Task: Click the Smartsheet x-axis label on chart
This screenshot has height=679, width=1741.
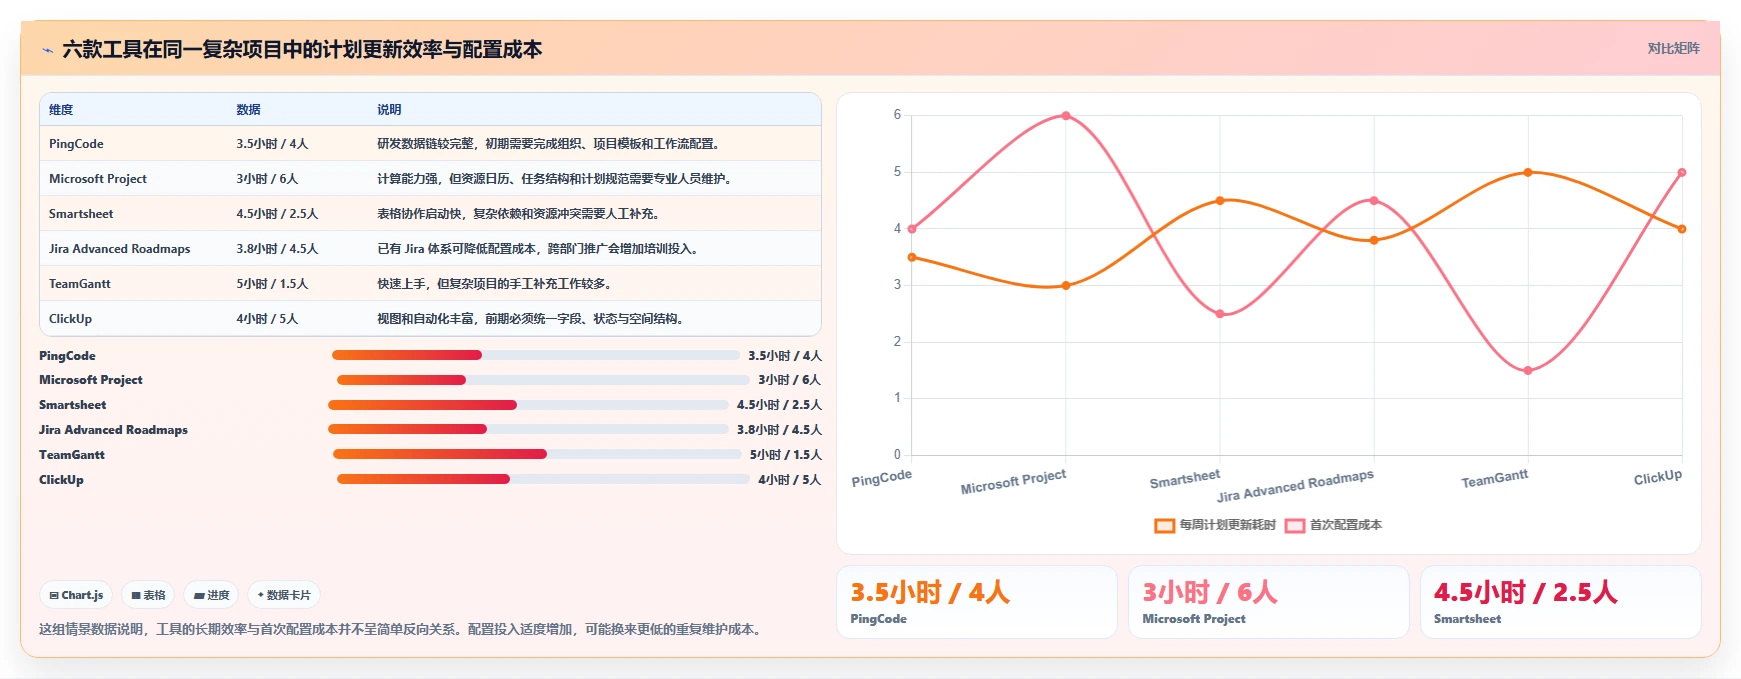Action: tap(1185, 479)
